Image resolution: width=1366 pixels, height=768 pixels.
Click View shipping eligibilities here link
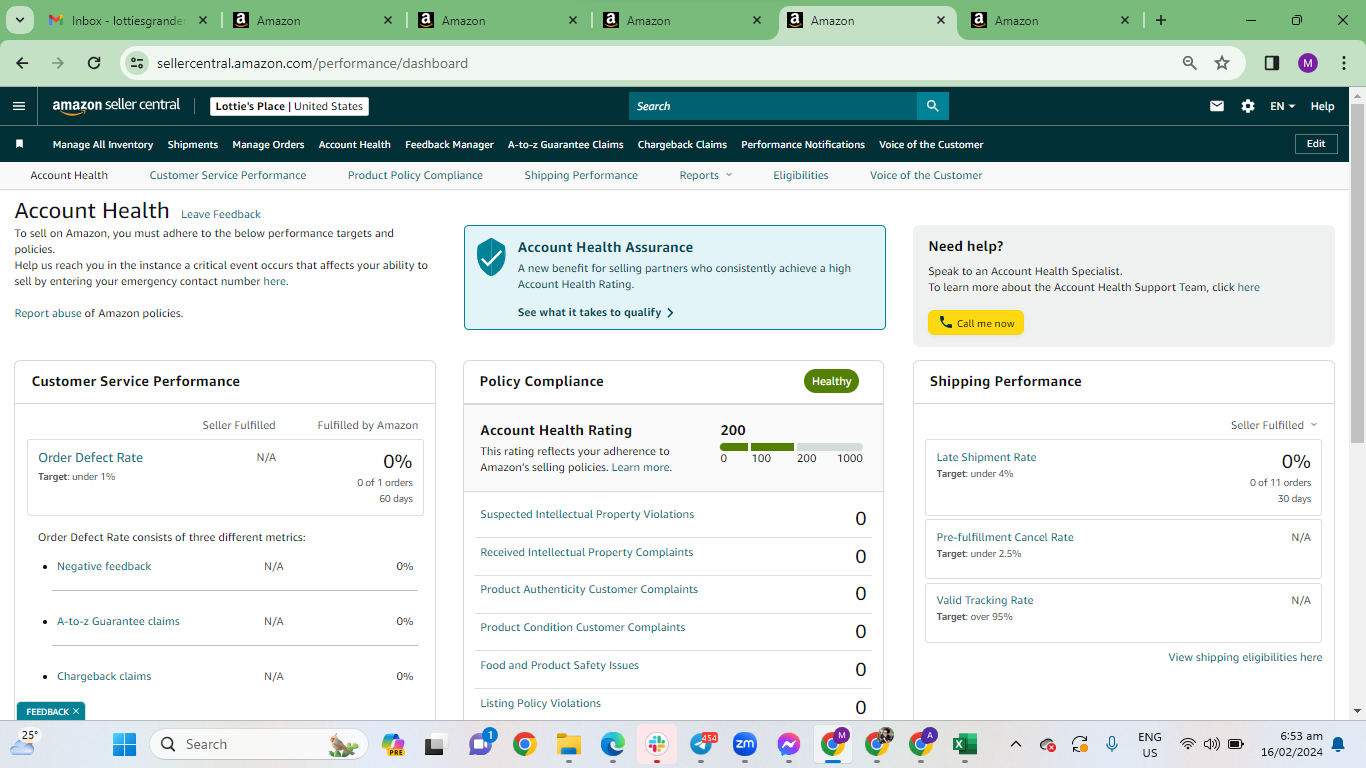pos(1245,657)
